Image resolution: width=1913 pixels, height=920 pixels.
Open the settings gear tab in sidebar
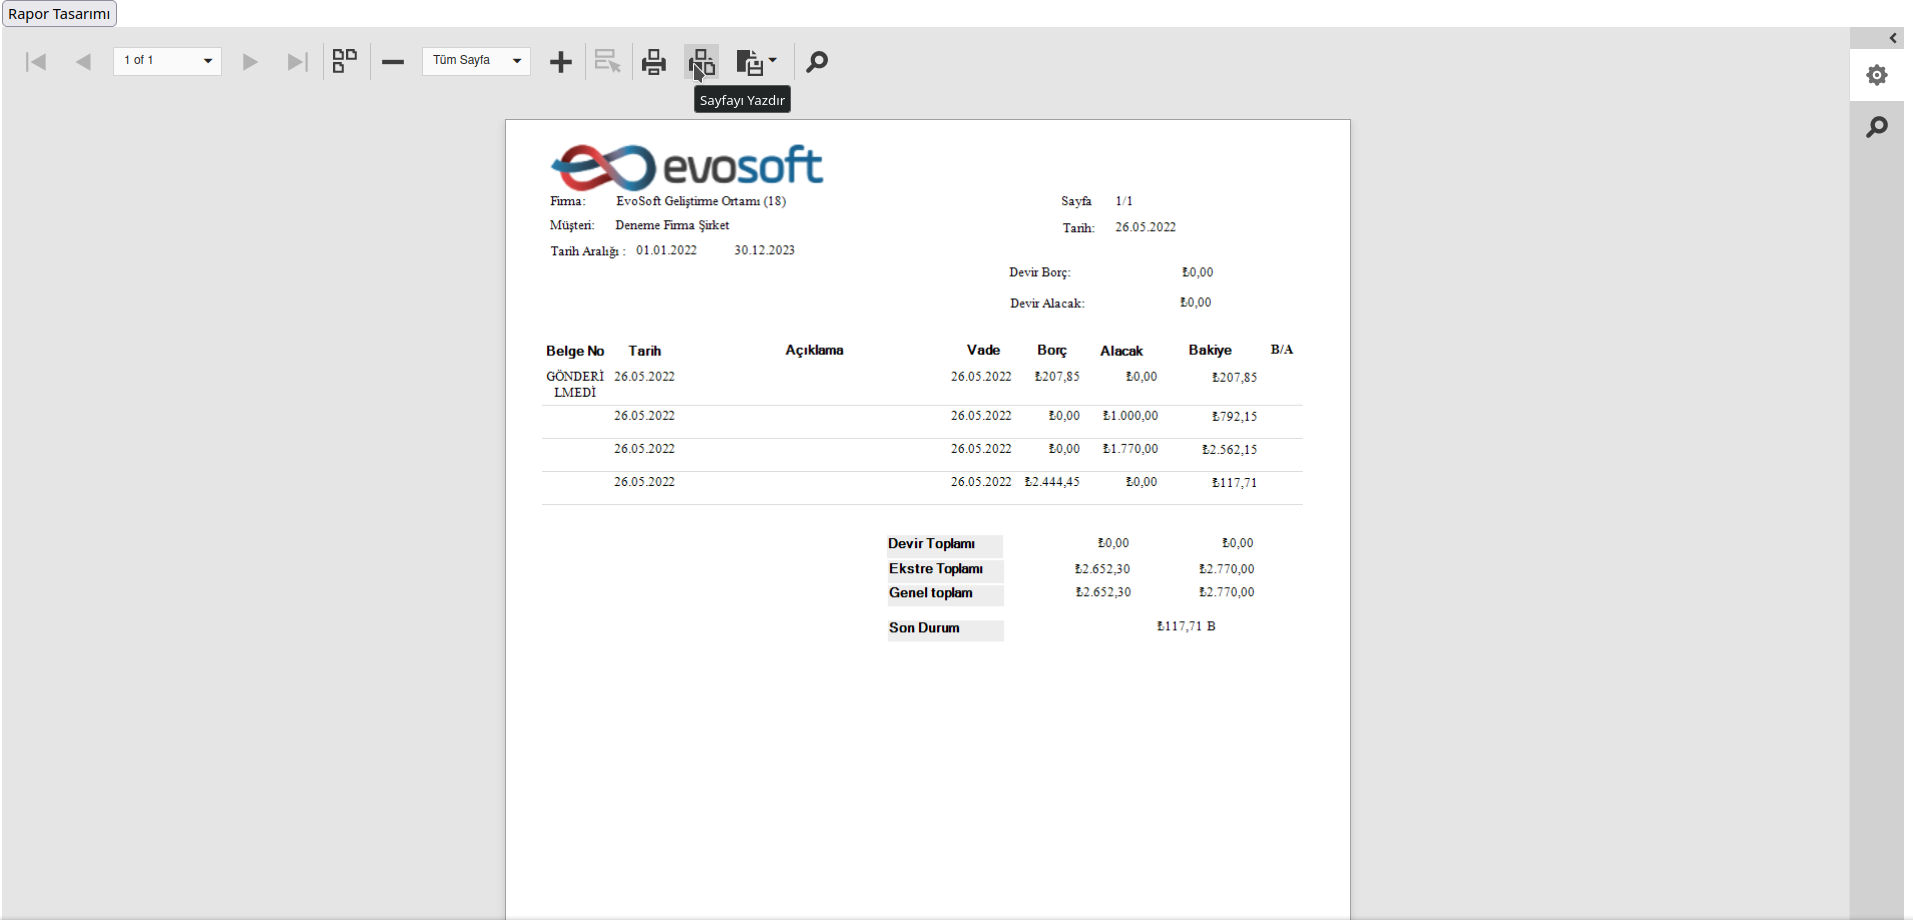pyautogui.click(x=1877, y=75)
